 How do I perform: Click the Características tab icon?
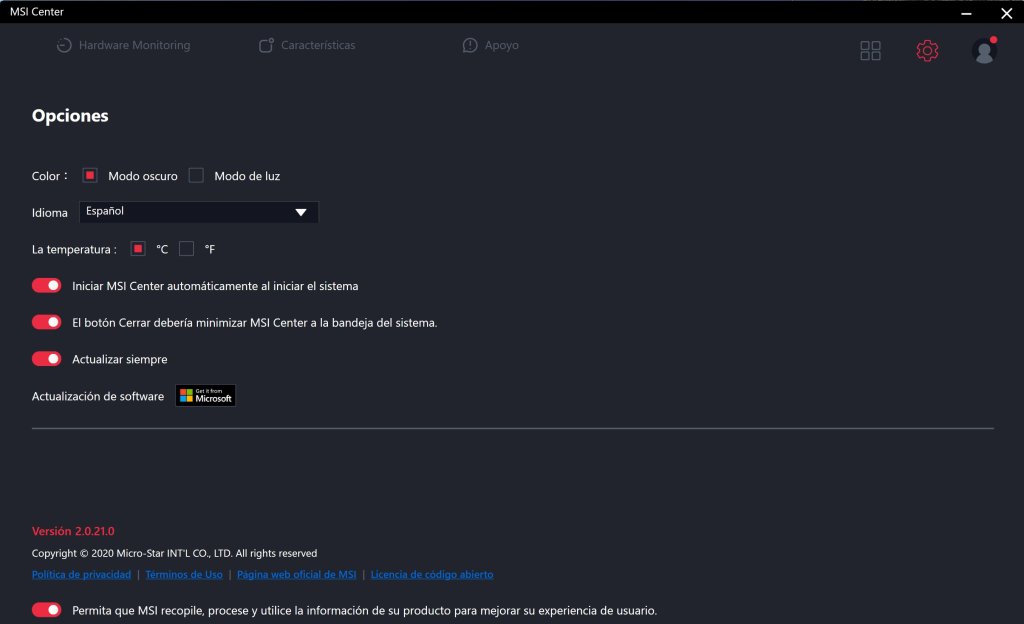click(266, 45)
